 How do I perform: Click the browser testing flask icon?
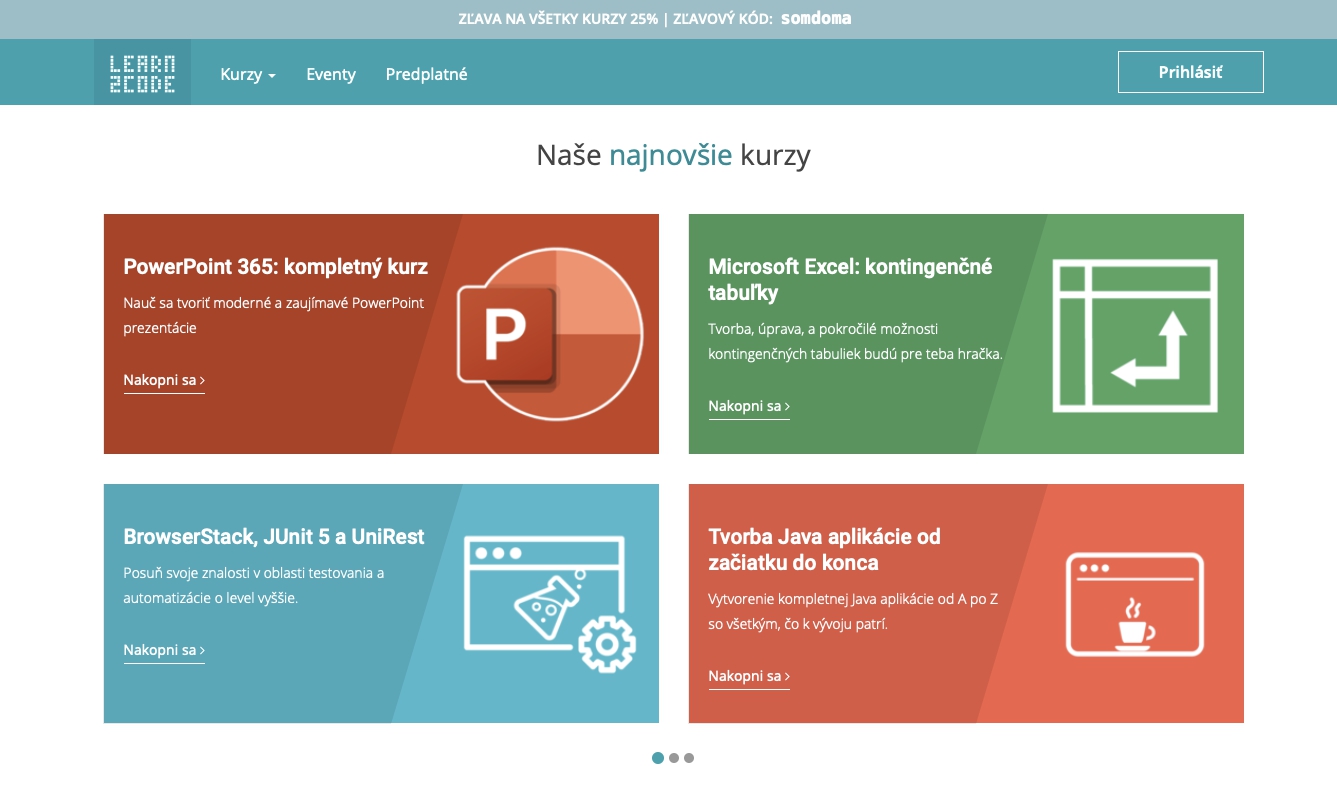tap(550, 603)
